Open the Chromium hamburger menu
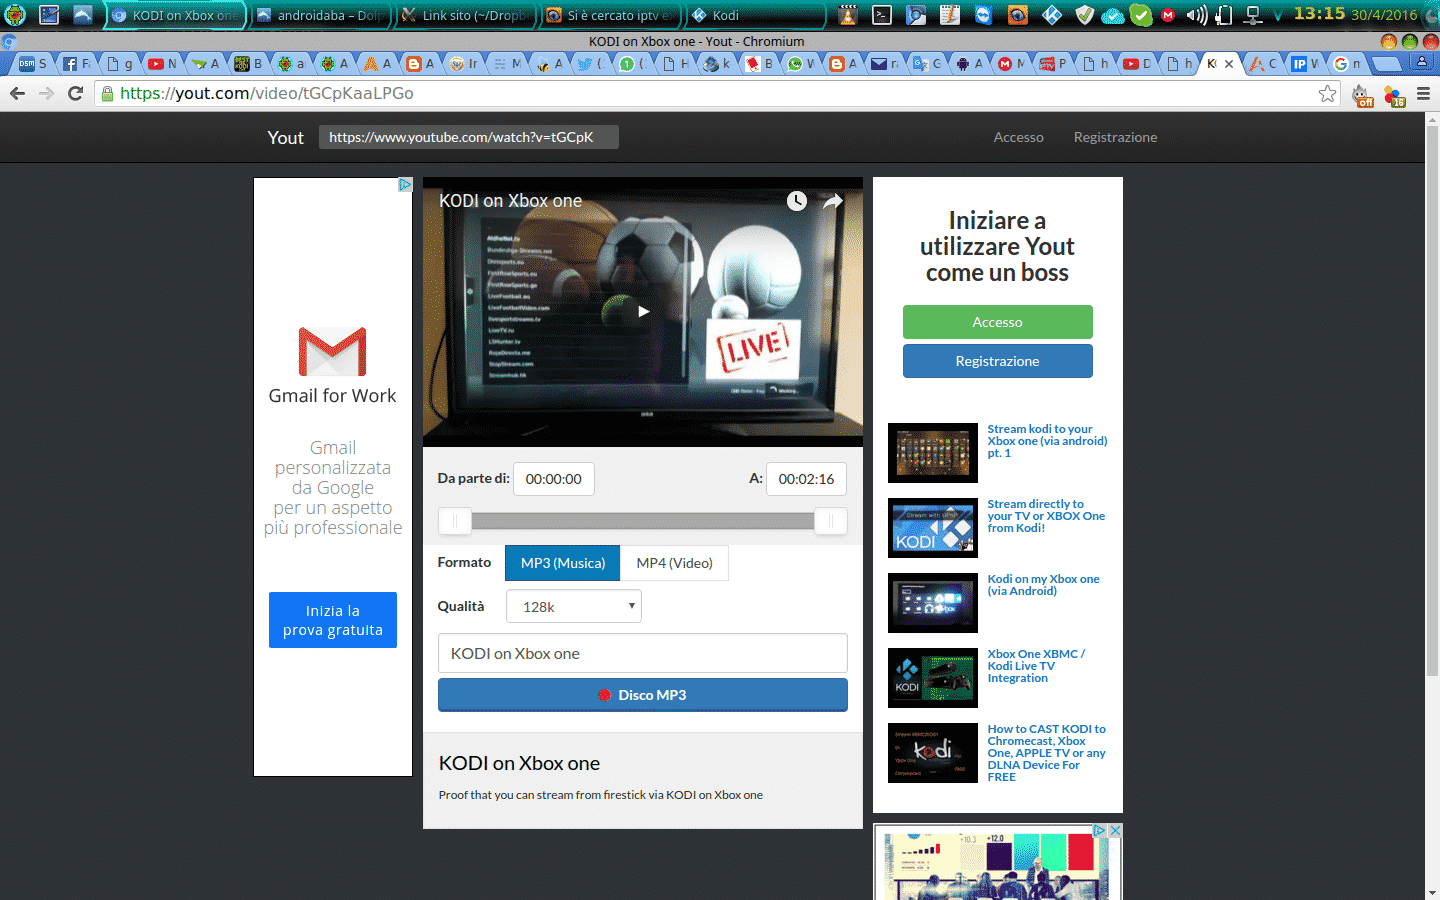Screen dimensions: 1440x900 click(1423, 93)
